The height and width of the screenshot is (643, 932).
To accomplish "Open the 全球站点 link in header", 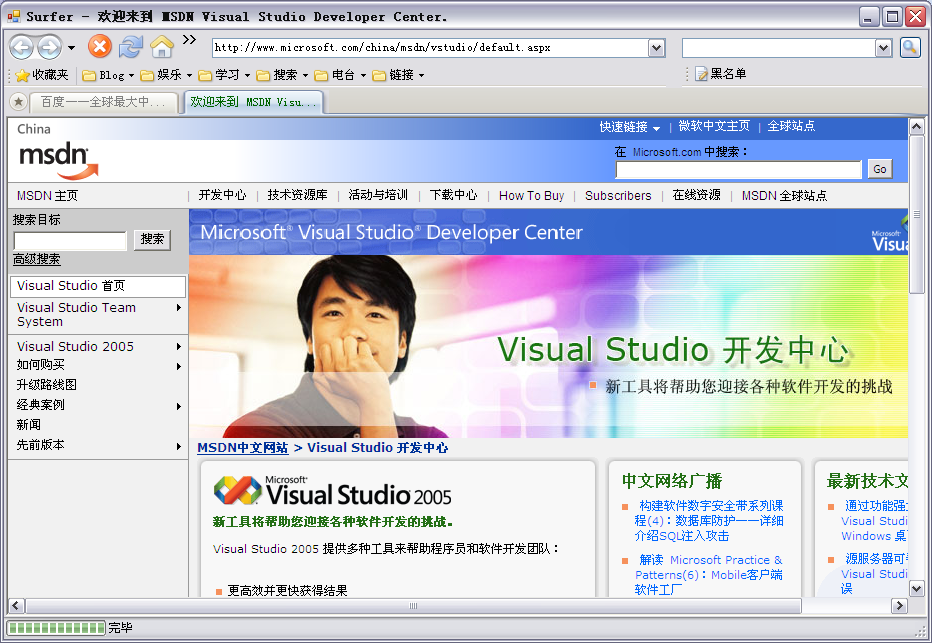I will pyautogui.click(x=791, y=126).
